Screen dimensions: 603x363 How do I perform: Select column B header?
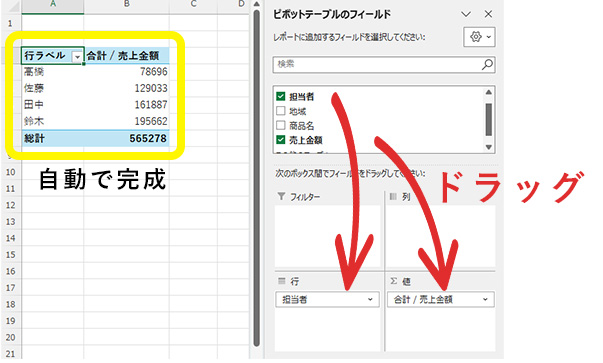(x=127, y=5)
